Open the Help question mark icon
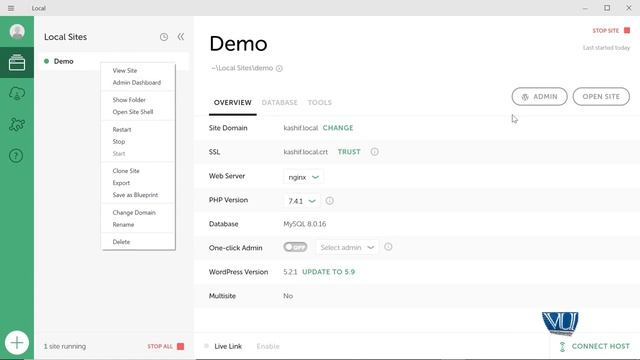640x360 pixels. [16, 156]
